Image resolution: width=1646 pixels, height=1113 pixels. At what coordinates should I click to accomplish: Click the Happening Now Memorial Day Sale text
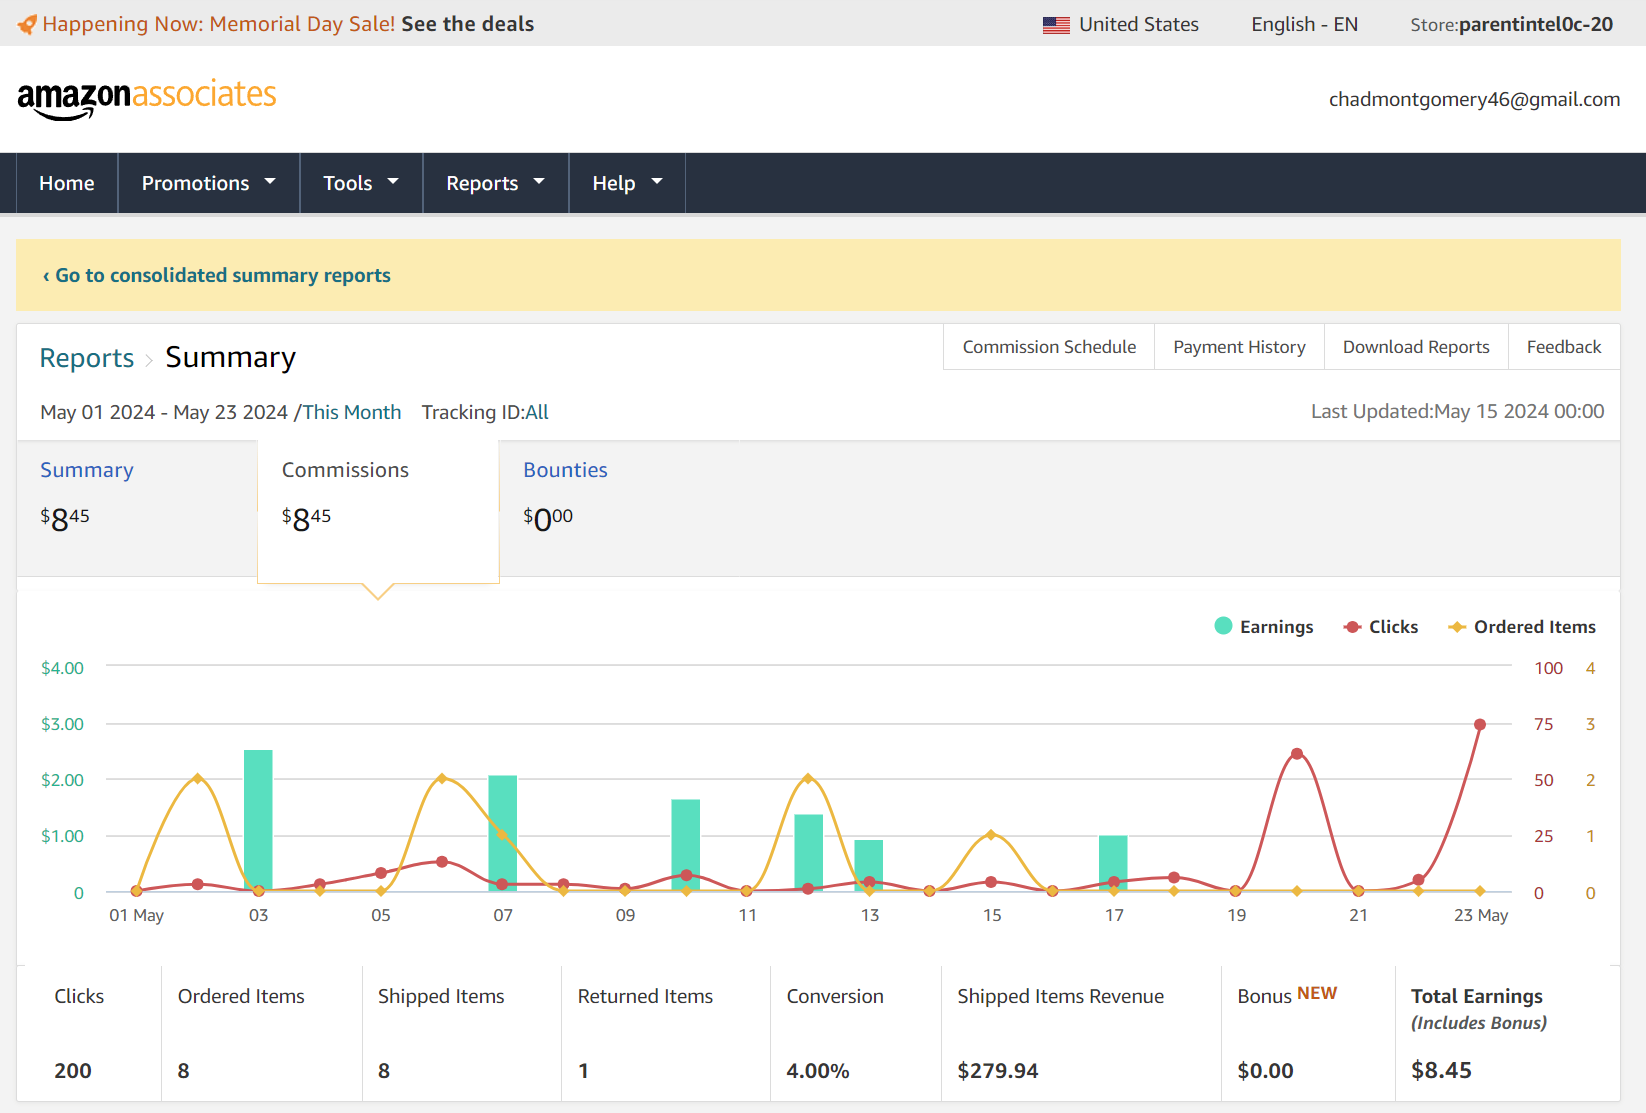(x=219, y=24)
